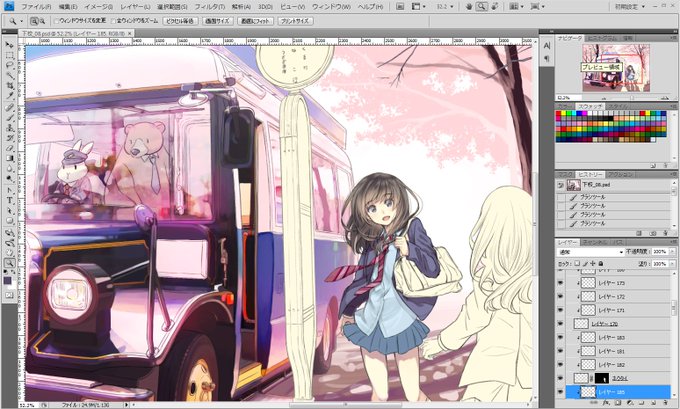Screen dimensions: 680x409
Task: Open the layer opacity 不透明度 slider arrow
Action: point(672,252)
